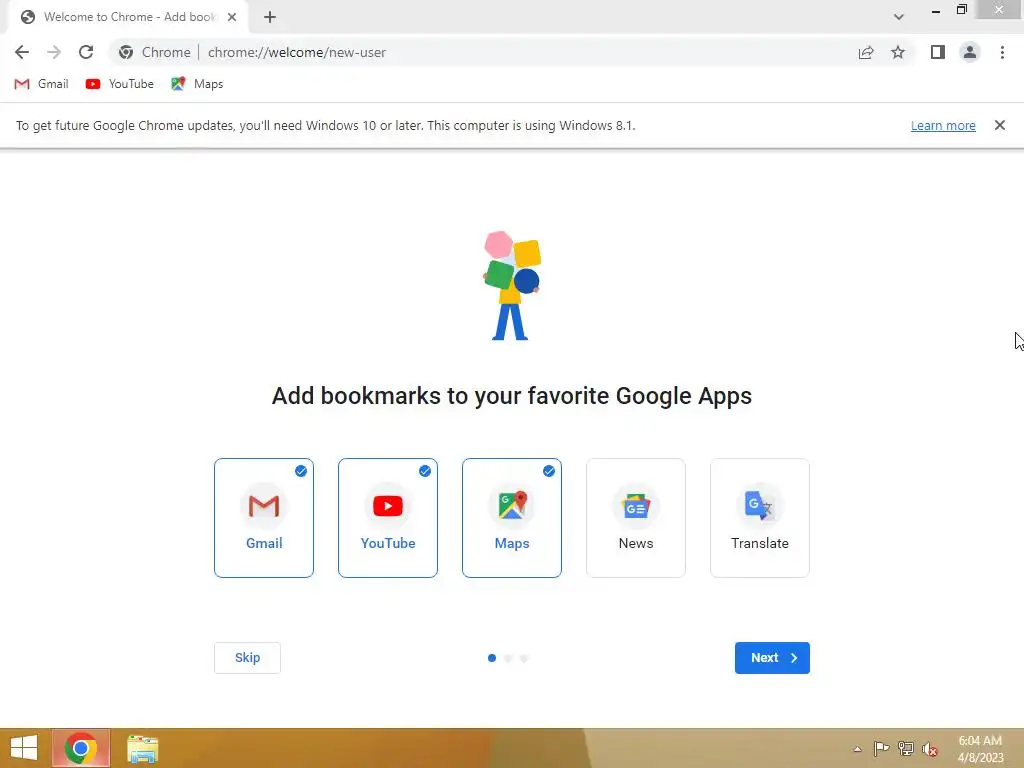Viewport: 1024px width, 768px height.
Task: Open the taskbar clock showing 6:04 AM
Action: tap(980, 749)
